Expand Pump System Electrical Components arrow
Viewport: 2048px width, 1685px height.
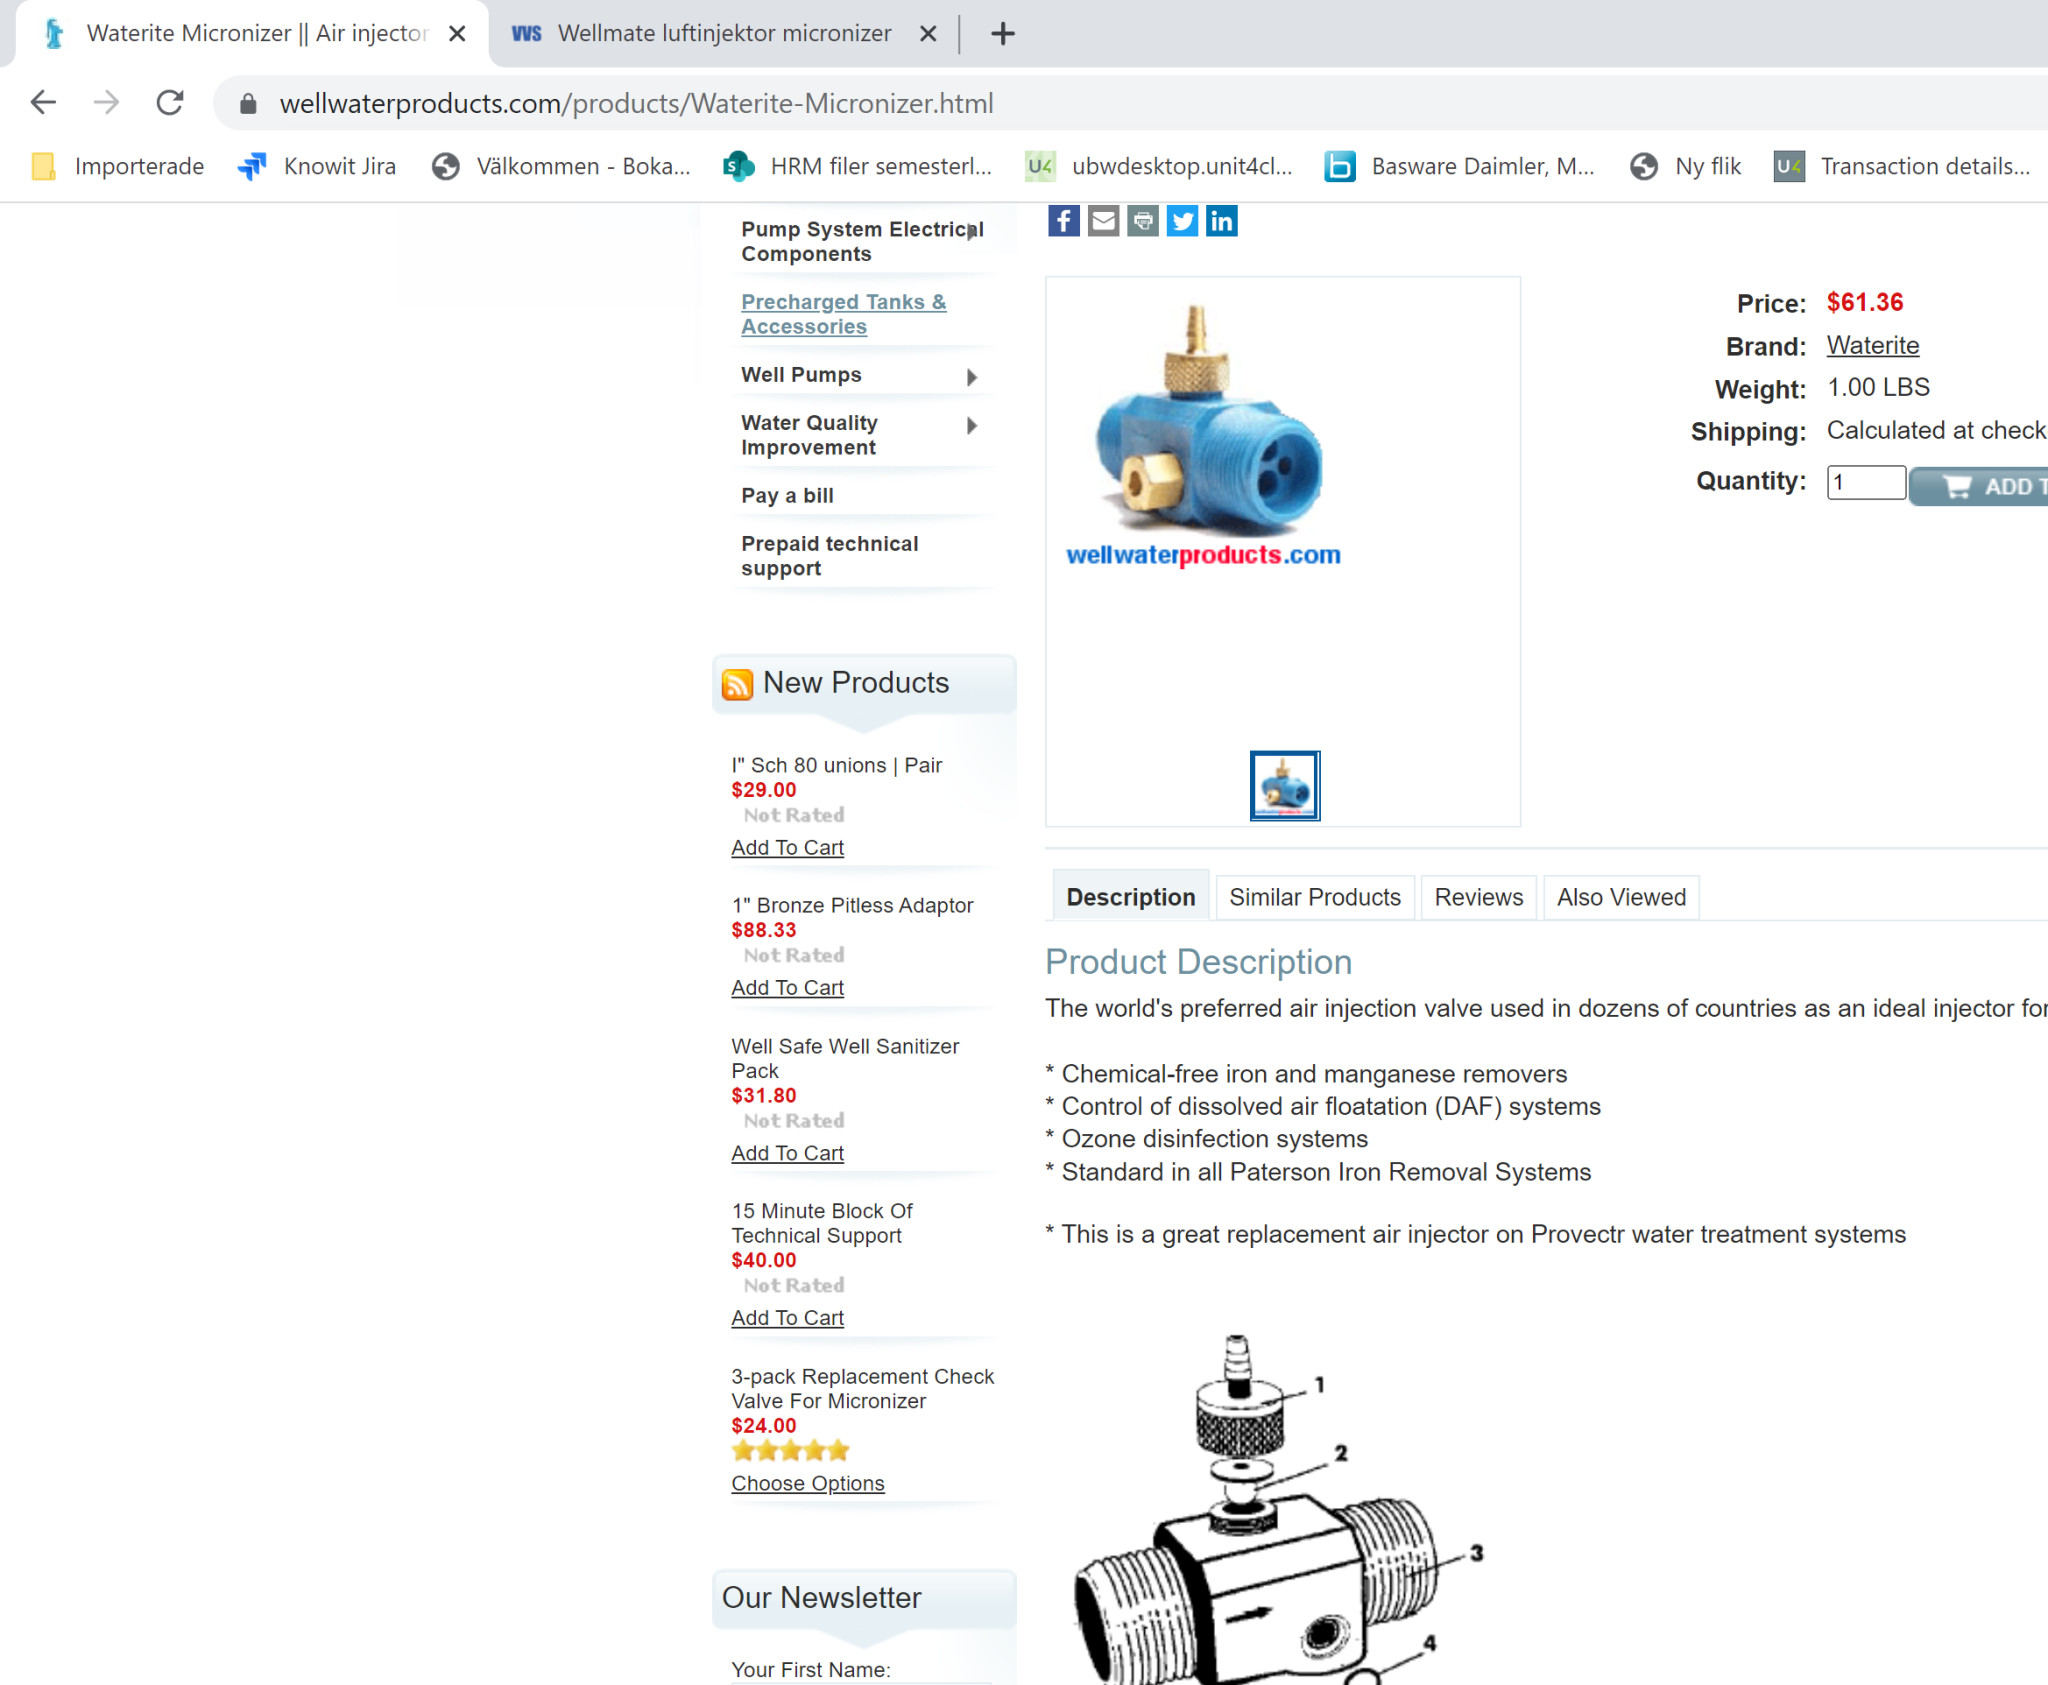[x=971, y=232]
